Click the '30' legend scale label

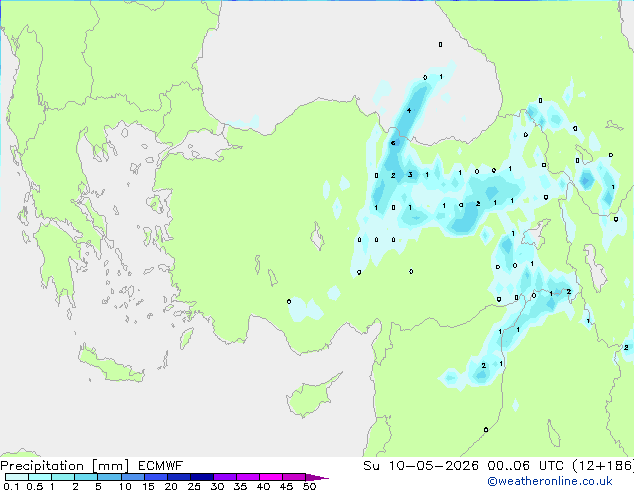coord(217,486)
